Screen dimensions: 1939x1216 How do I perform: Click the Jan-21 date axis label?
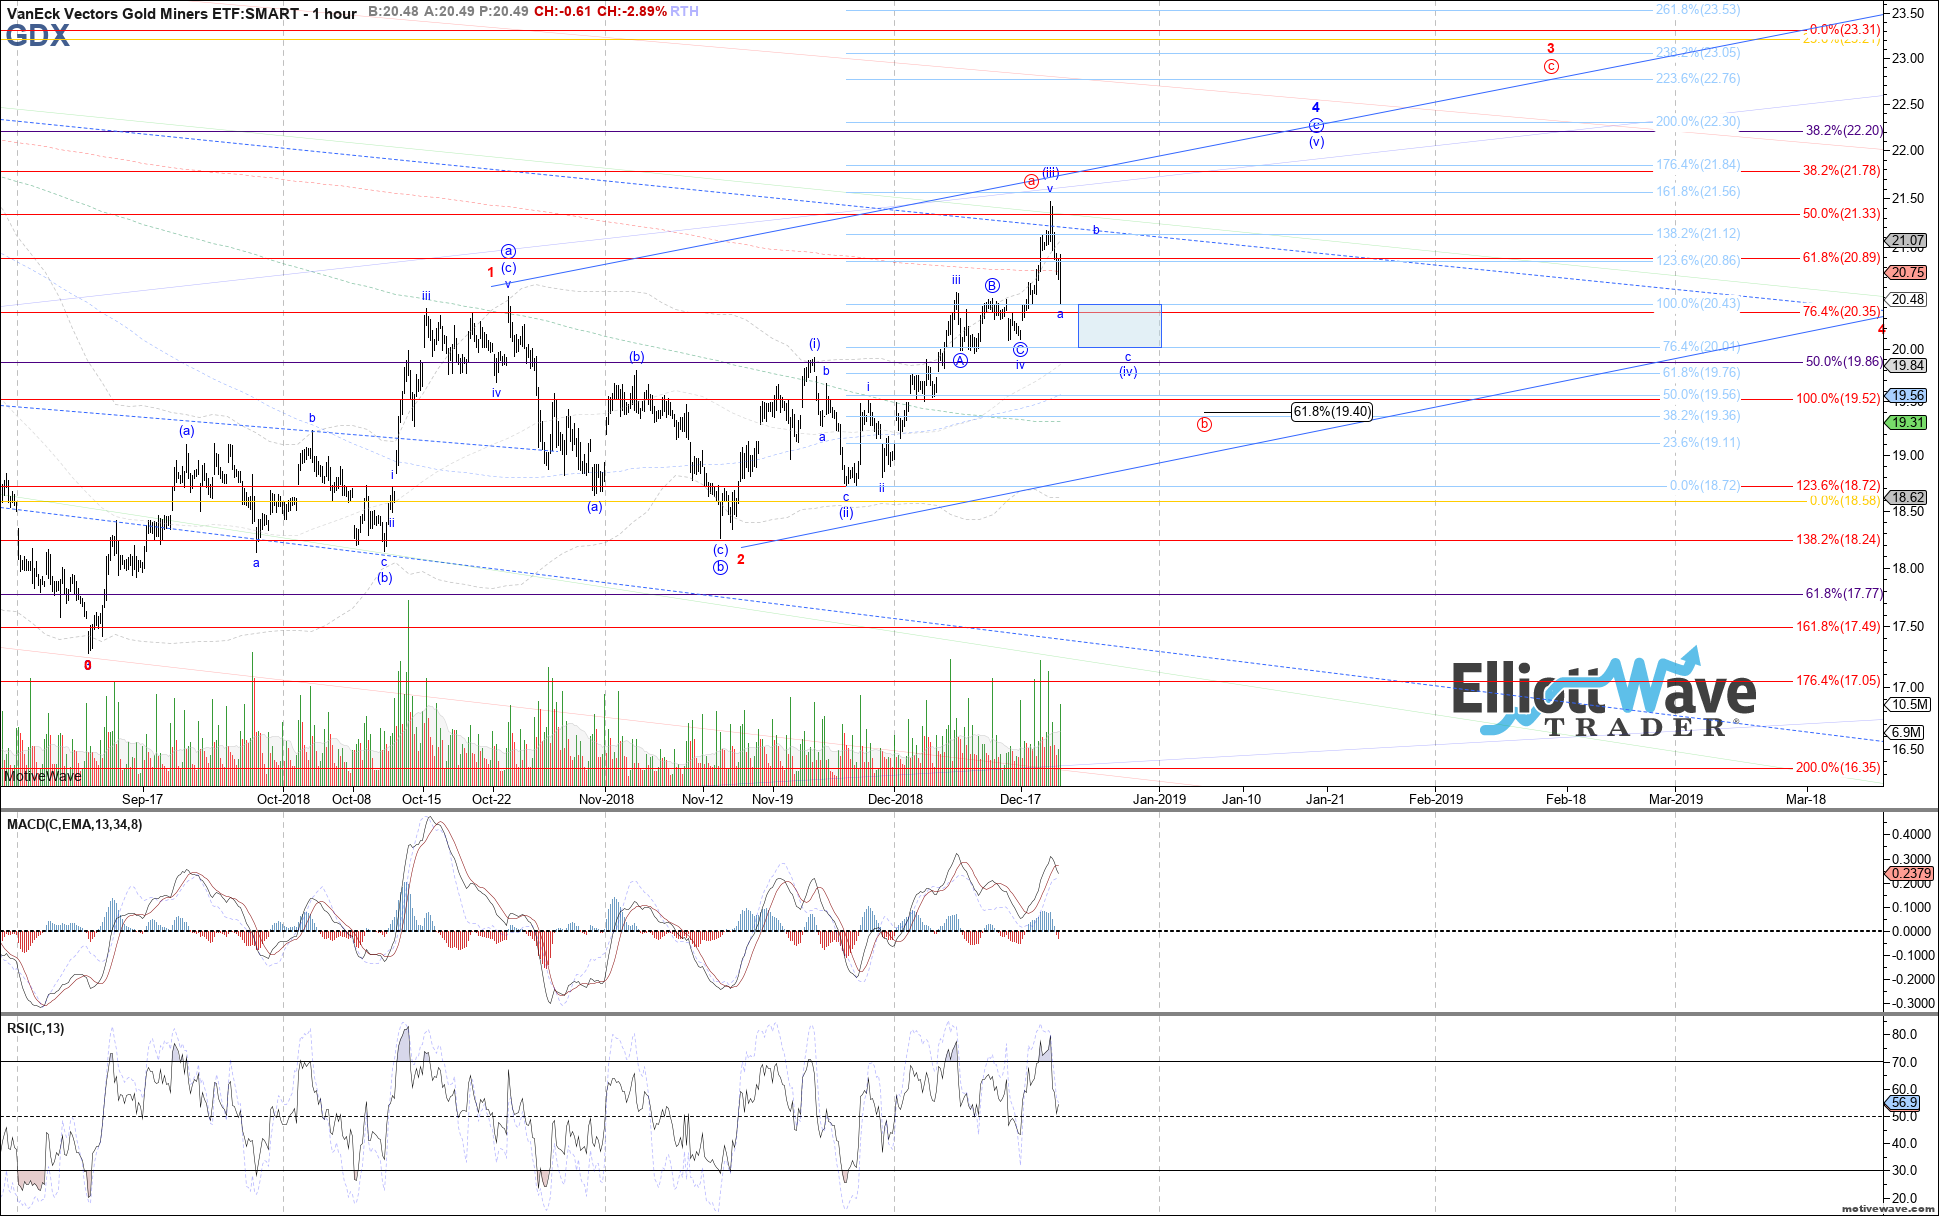(1324, 799)
